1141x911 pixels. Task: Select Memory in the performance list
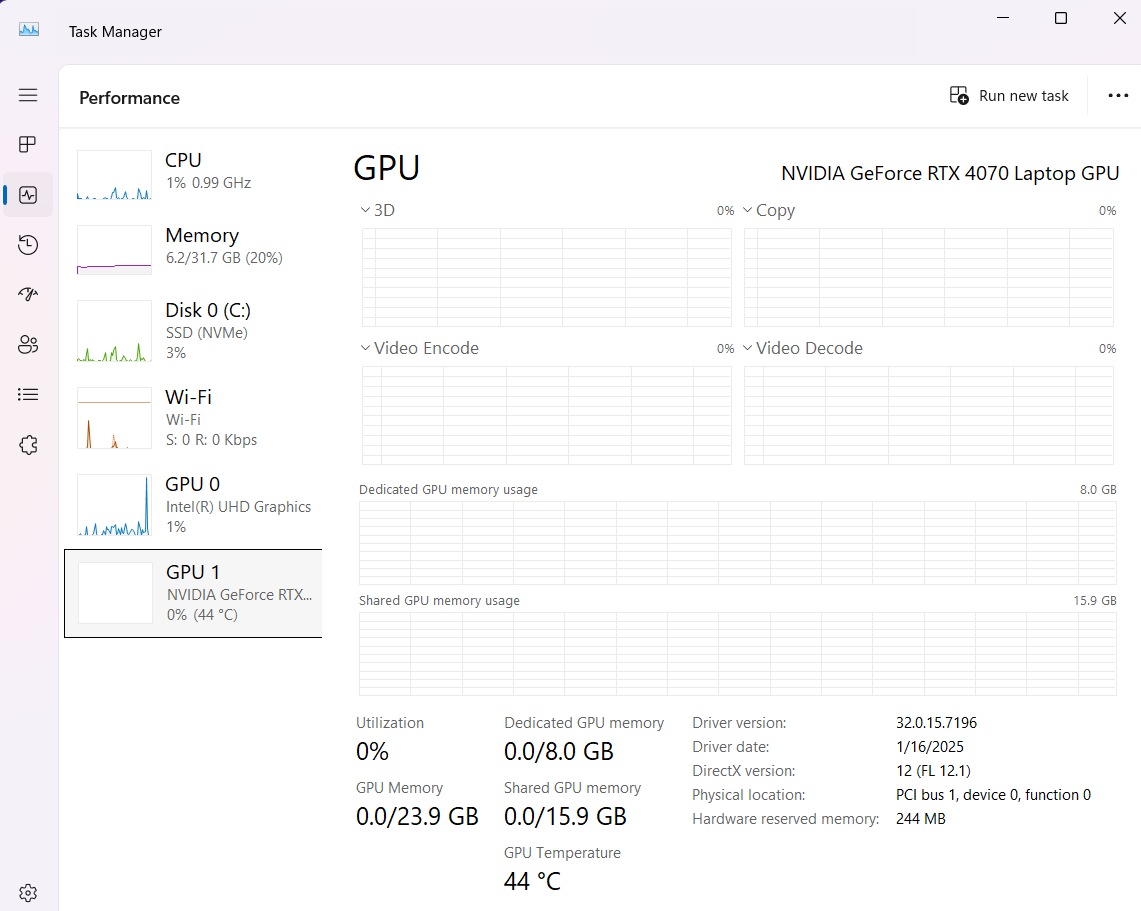click(x=193, y=247)
